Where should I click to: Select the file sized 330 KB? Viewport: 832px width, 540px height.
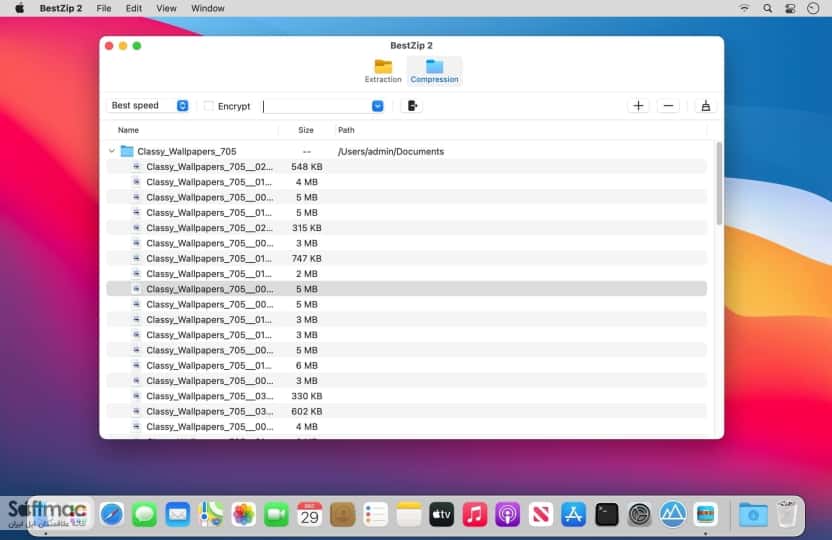pyautogui.click(x=406, y=396)
